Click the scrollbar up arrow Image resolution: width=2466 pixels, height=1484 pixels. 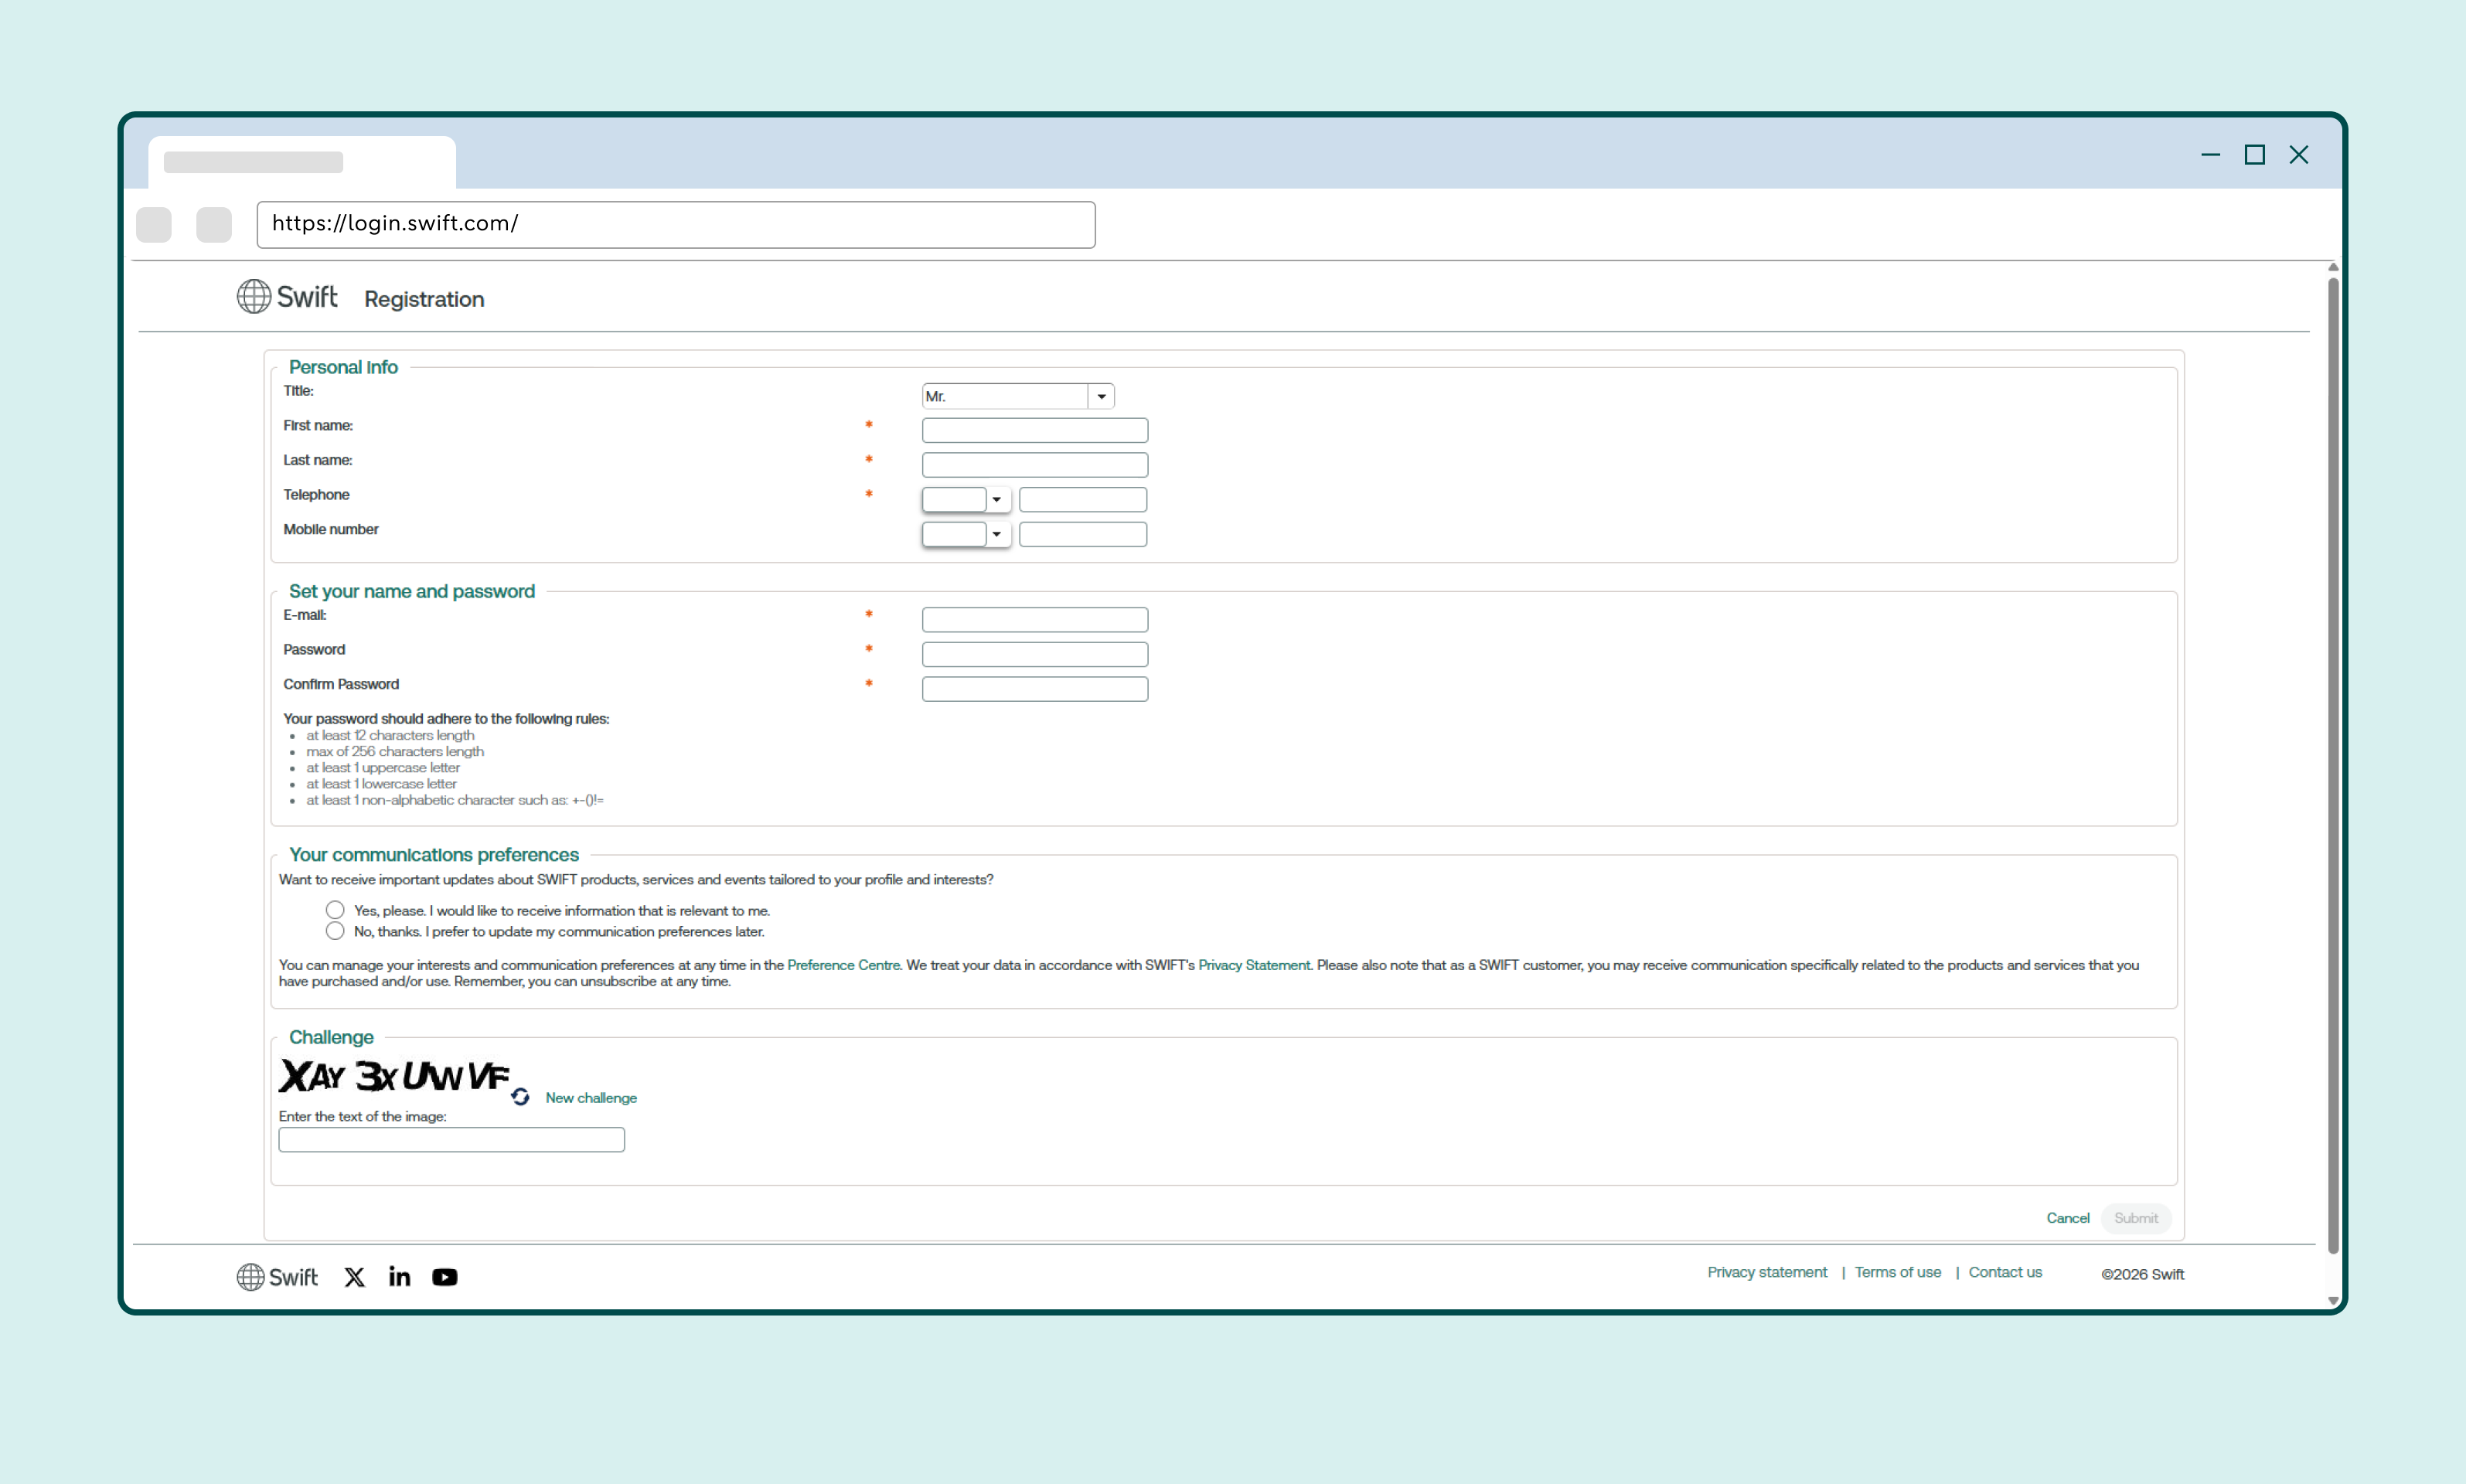click(2333, 267)
